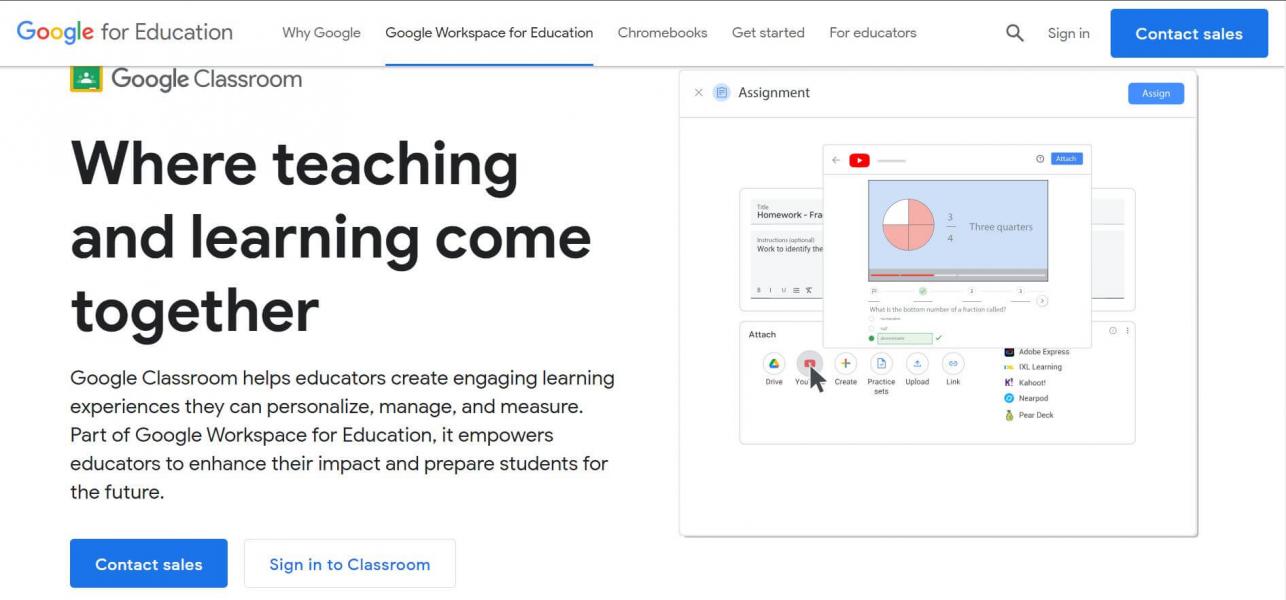Switch to the Why Google section
The height and width of the screenshot is (600, 1286).
click(x=320, y=32)
